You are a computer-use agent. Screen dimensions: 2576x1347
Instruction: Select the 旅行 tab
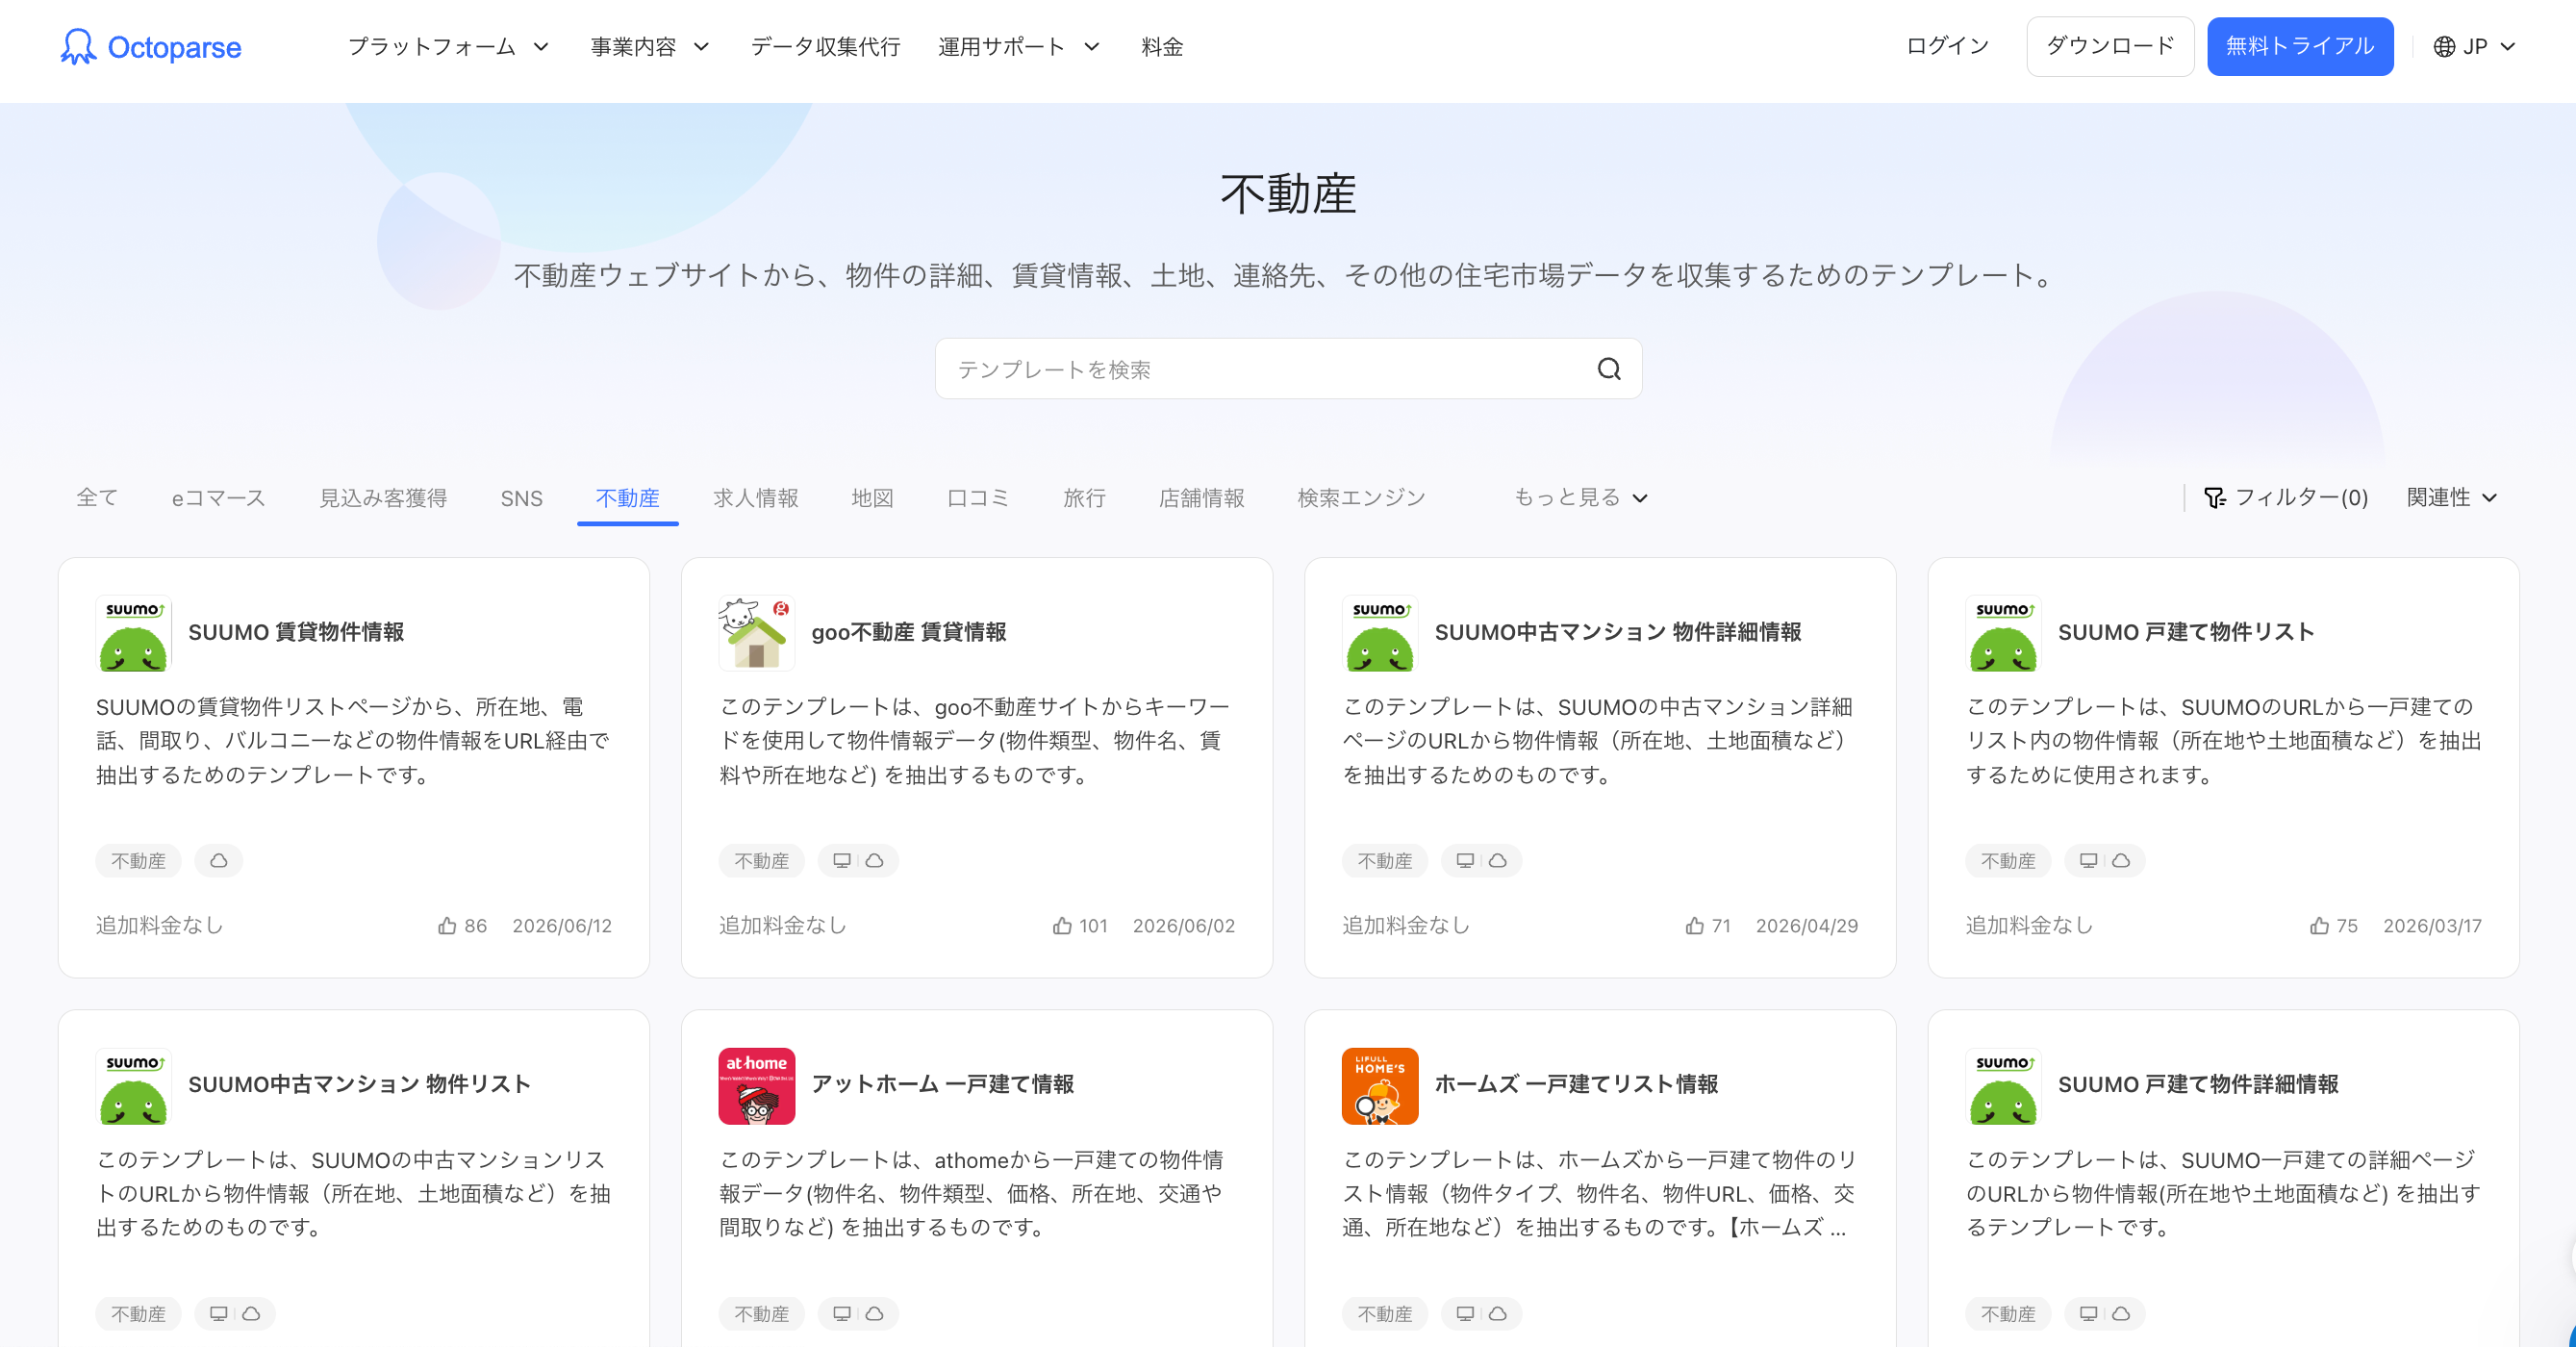pyautogui.click(x=1084, y=498)
